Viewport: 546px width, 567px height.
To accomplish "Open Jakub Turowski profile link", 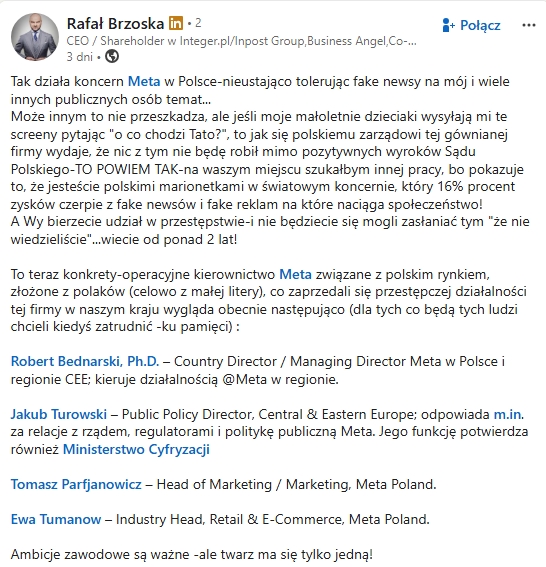I will [59, 414].
